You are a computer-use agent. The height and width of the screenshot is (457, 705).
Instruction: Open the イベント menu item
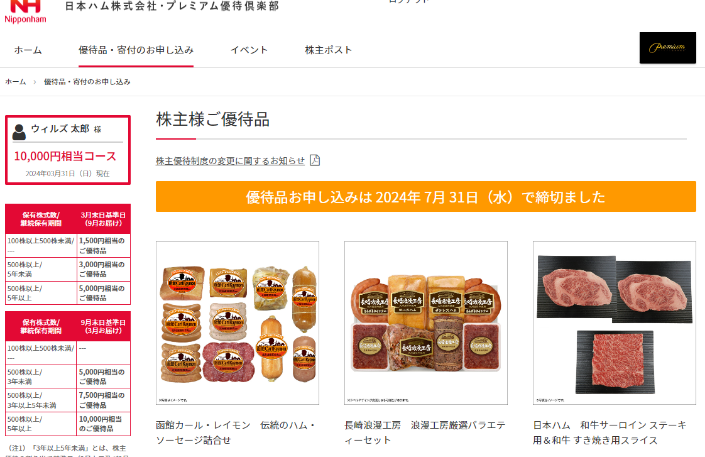point(249,50)
